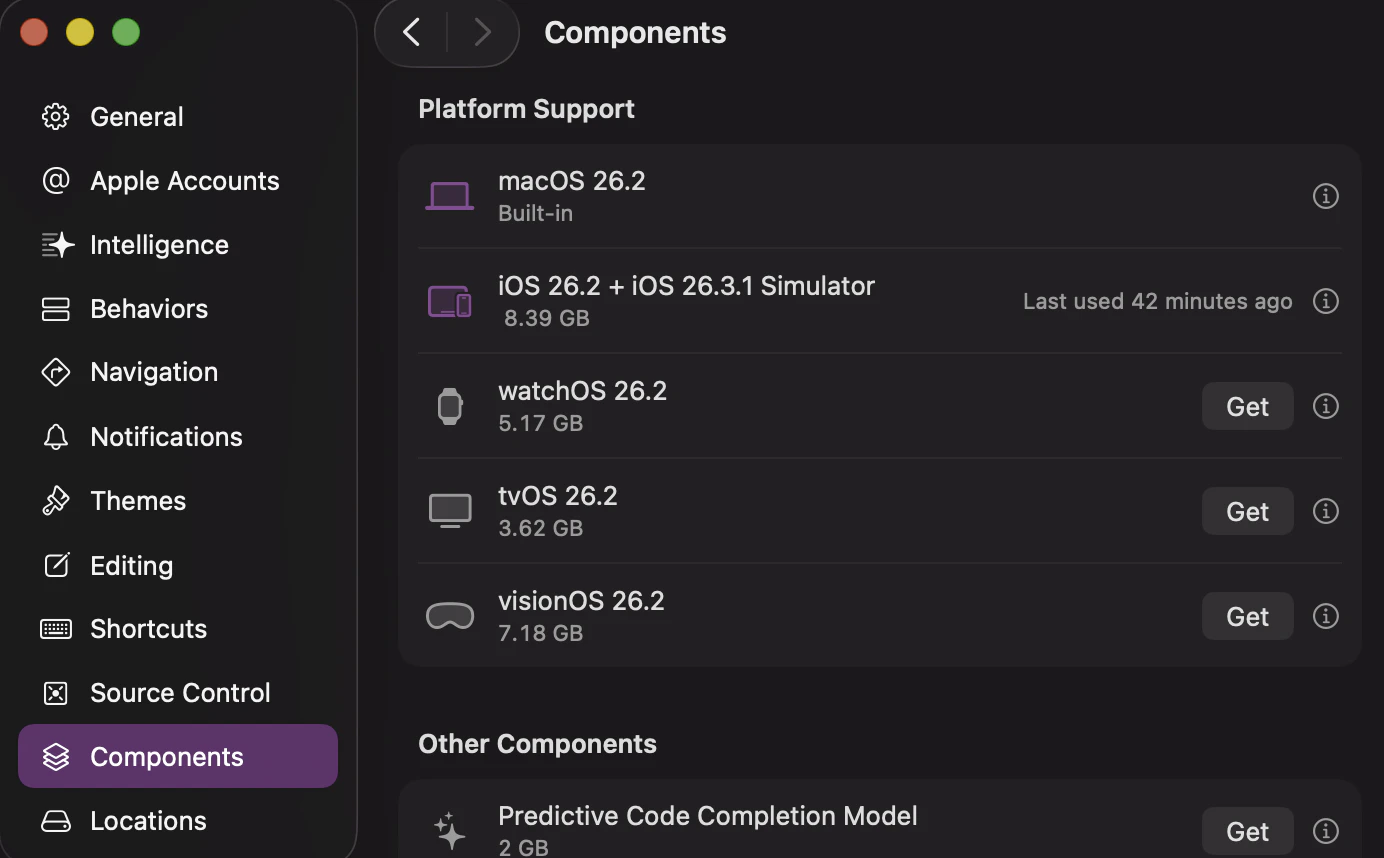This screenshot has width=1384, height=858.
Task: Get the watchOS 26.2 platform
Action: pyautogui.click(x=1248, y=406)
